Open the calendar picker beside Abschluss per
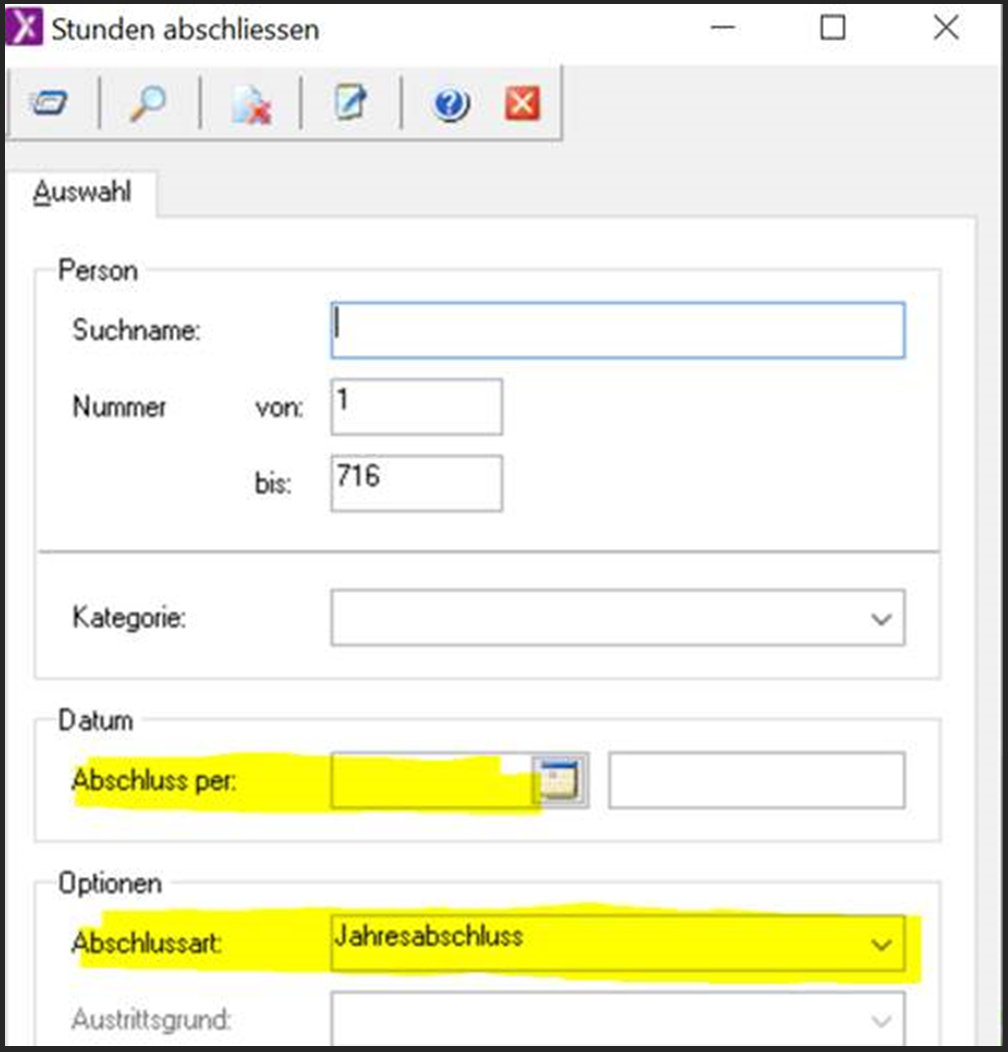 coord(559,780)
